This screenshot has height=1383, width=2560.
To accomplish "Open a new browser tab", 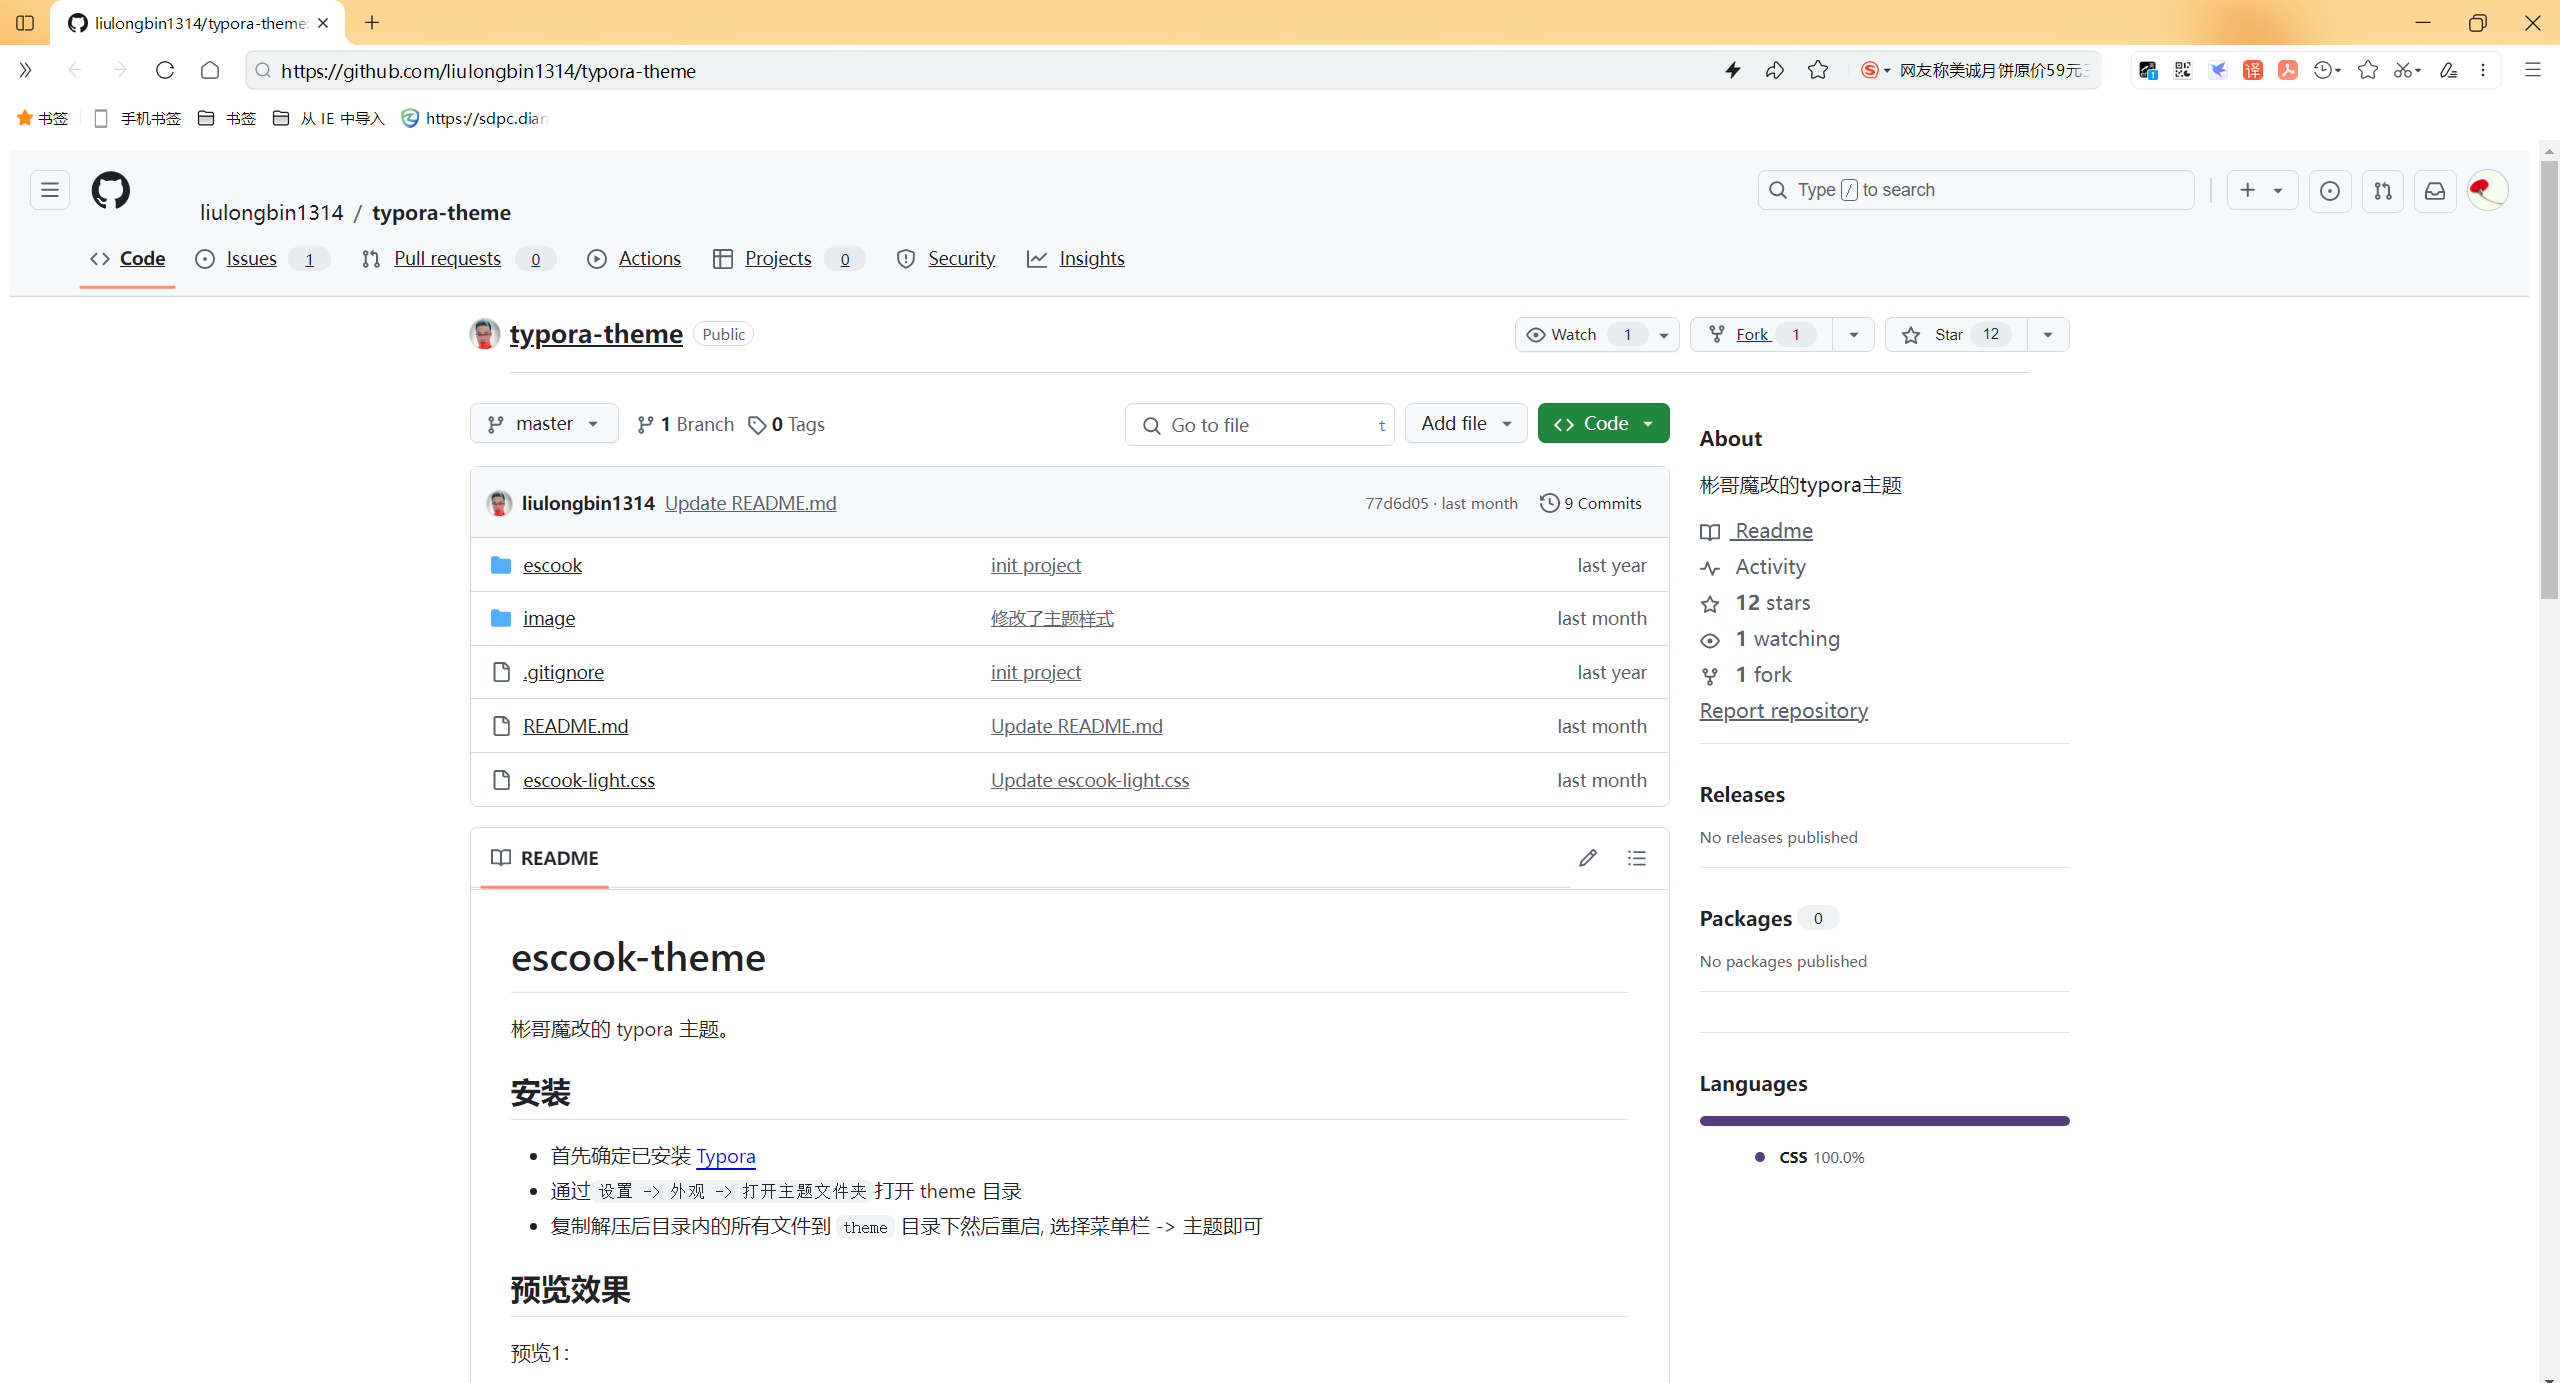I will (372, 22).
